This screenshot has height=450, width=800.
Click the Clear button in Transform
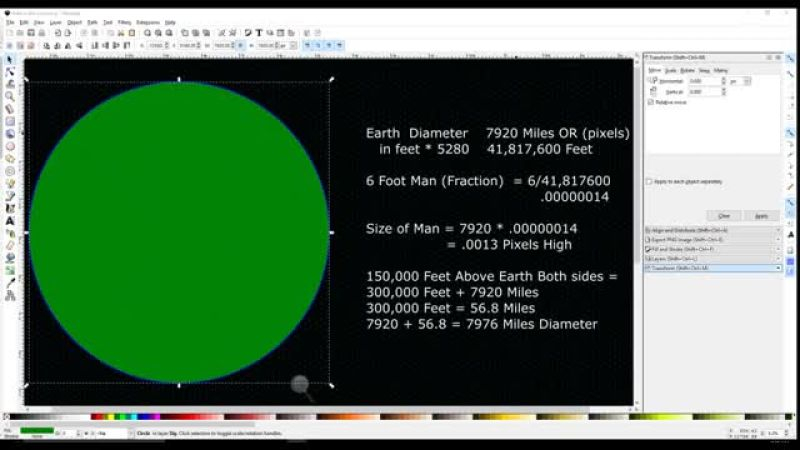coord(724,215)
